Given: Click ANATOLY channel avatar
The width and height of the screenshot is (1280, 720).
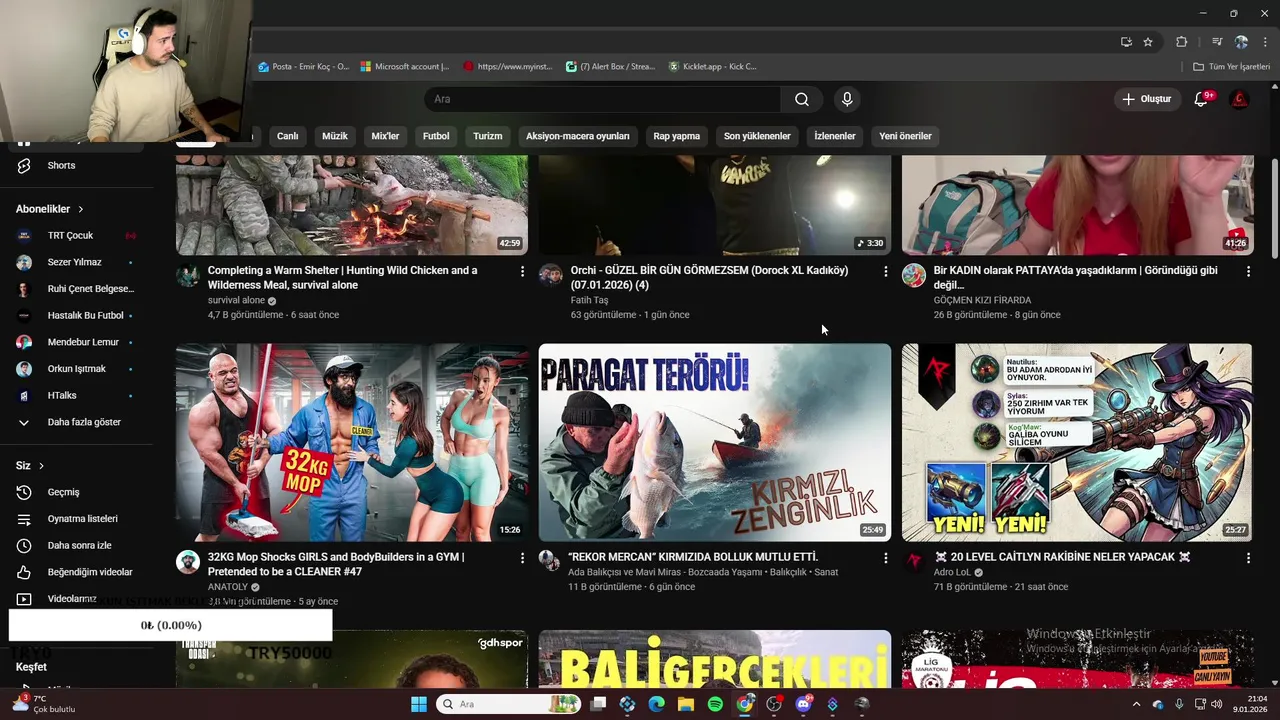Looking at the screenshot, I should (188, 562).
